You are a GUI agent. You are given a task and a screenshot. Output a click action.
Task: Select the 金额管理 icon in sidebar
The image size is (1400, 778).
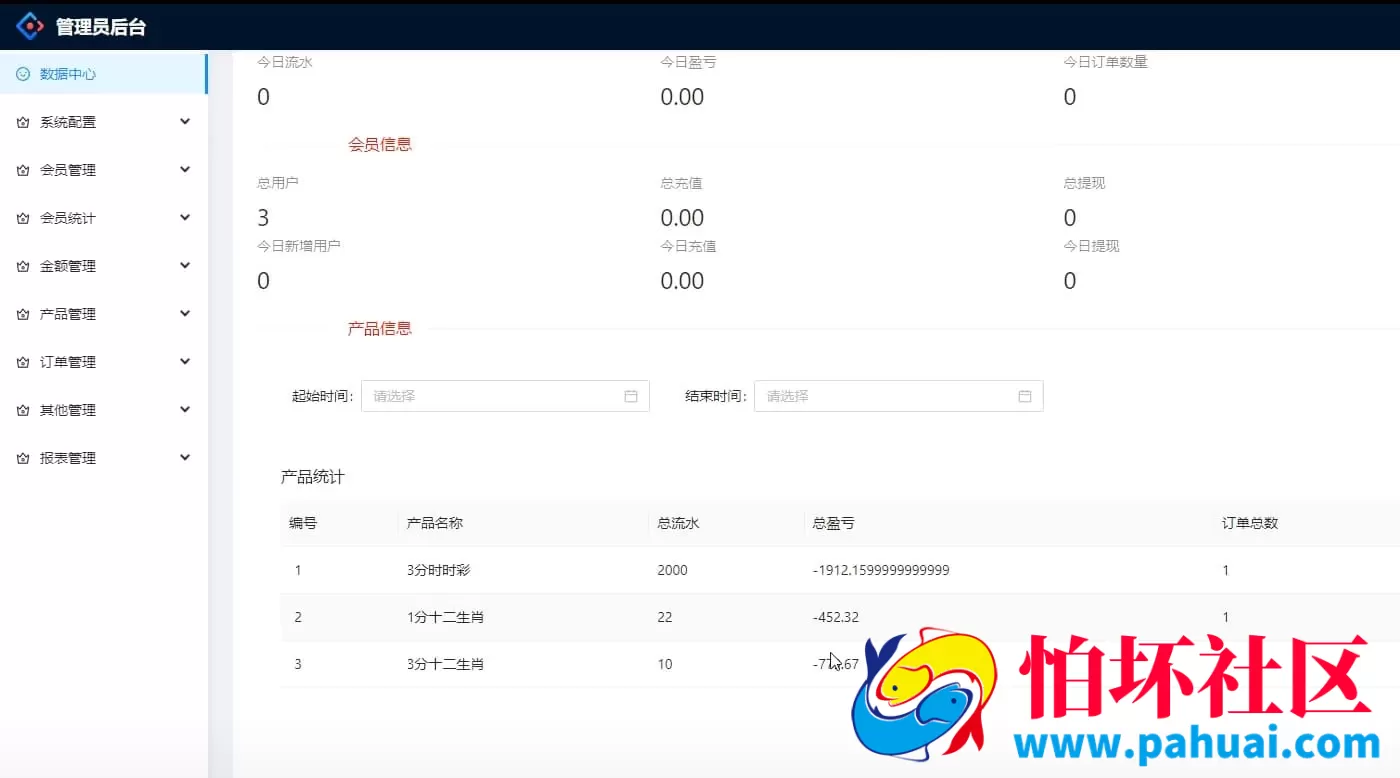[x=22, y=265]
